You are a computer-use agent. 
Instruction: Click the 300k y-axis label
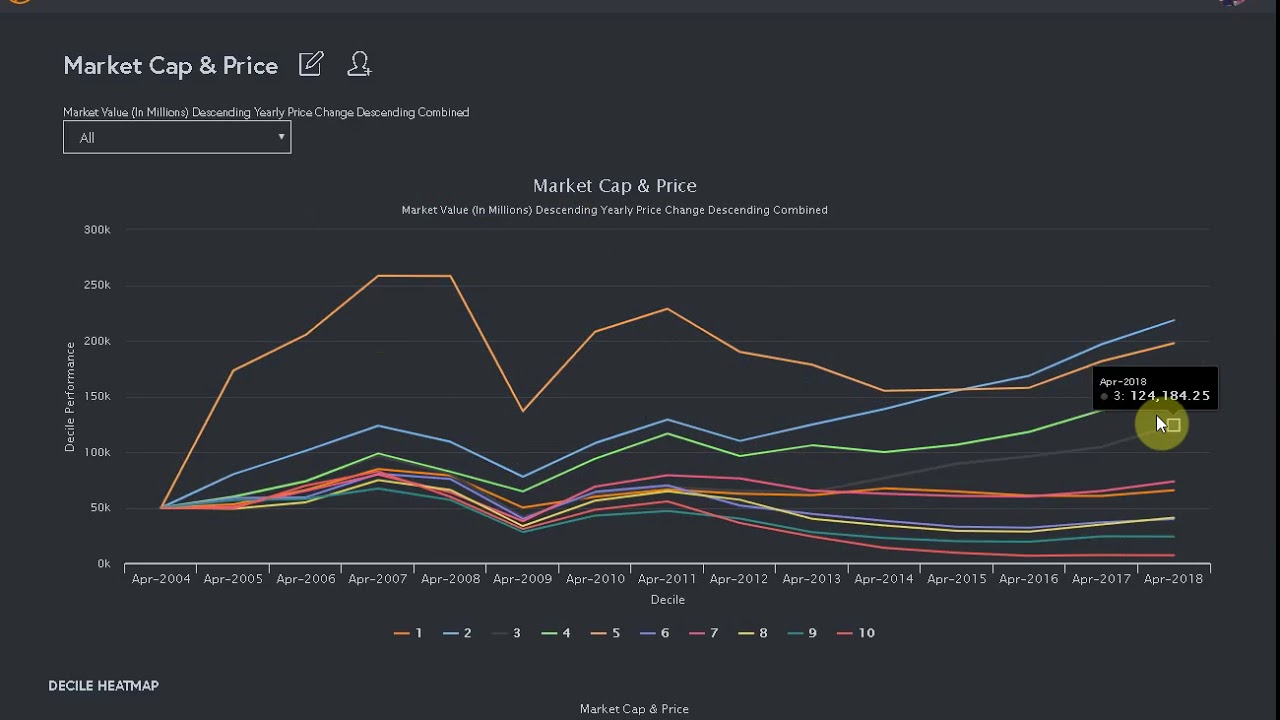(97, 230)
